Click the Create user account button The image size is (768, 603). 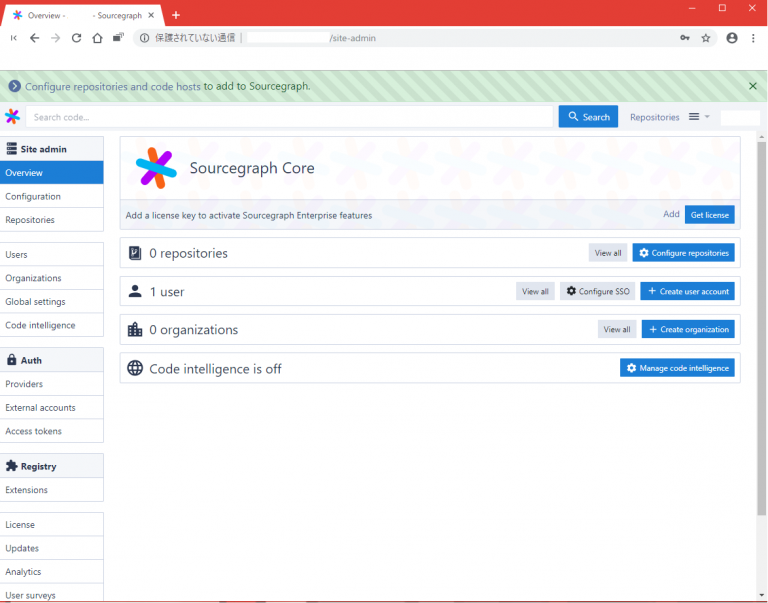point(687,291)
